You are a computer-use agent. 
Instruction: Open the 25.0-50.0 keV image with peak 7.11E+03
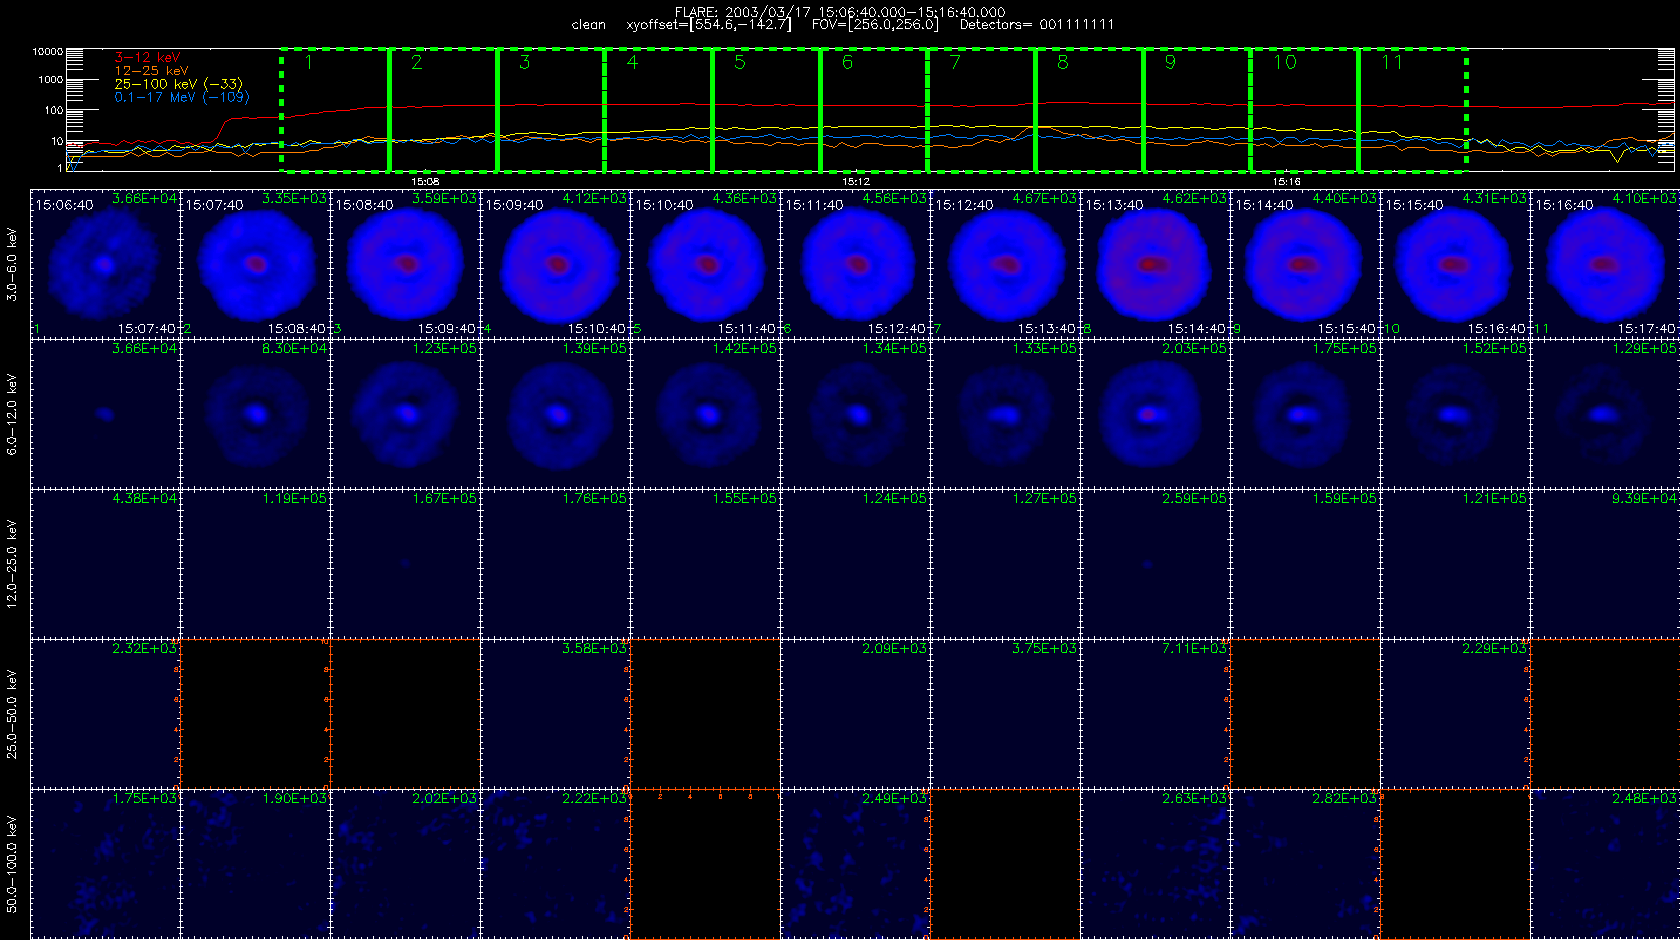tap(1155, 714)
